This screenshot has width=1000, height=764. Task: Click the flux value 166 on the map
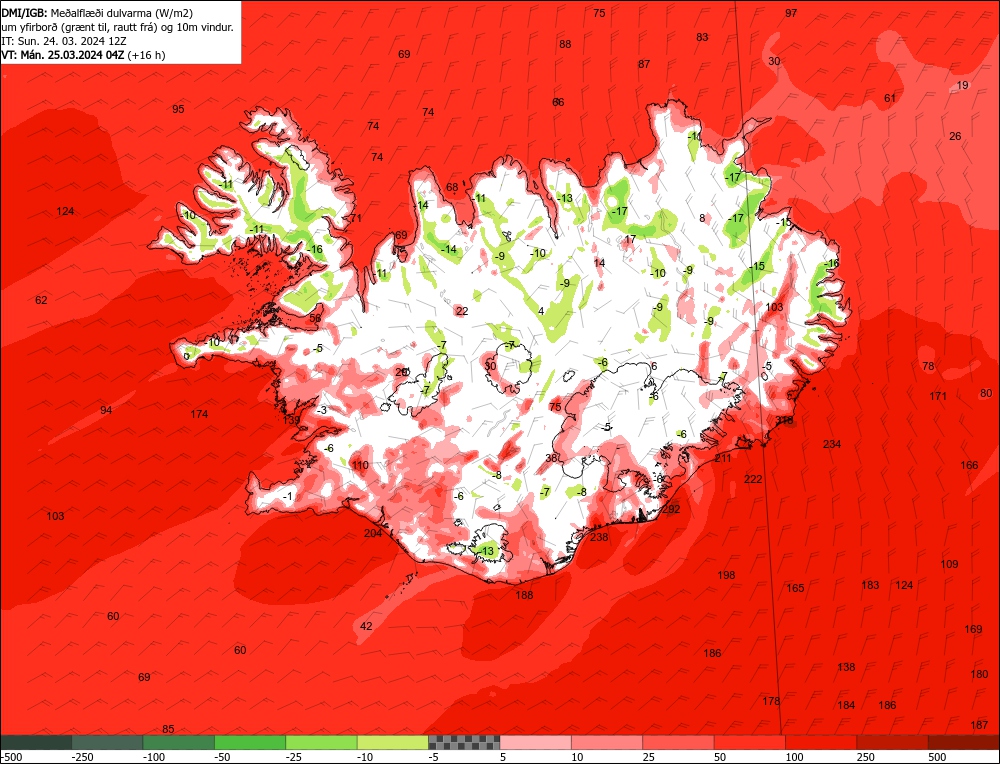969,465
